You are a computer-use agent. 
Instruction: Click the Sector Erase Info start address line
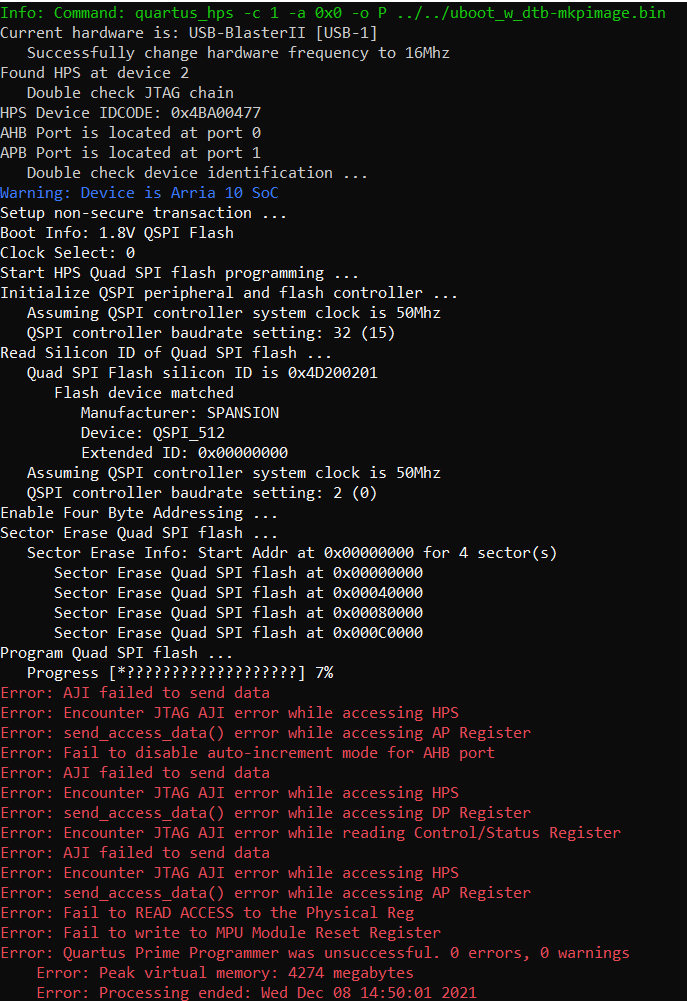292,553
